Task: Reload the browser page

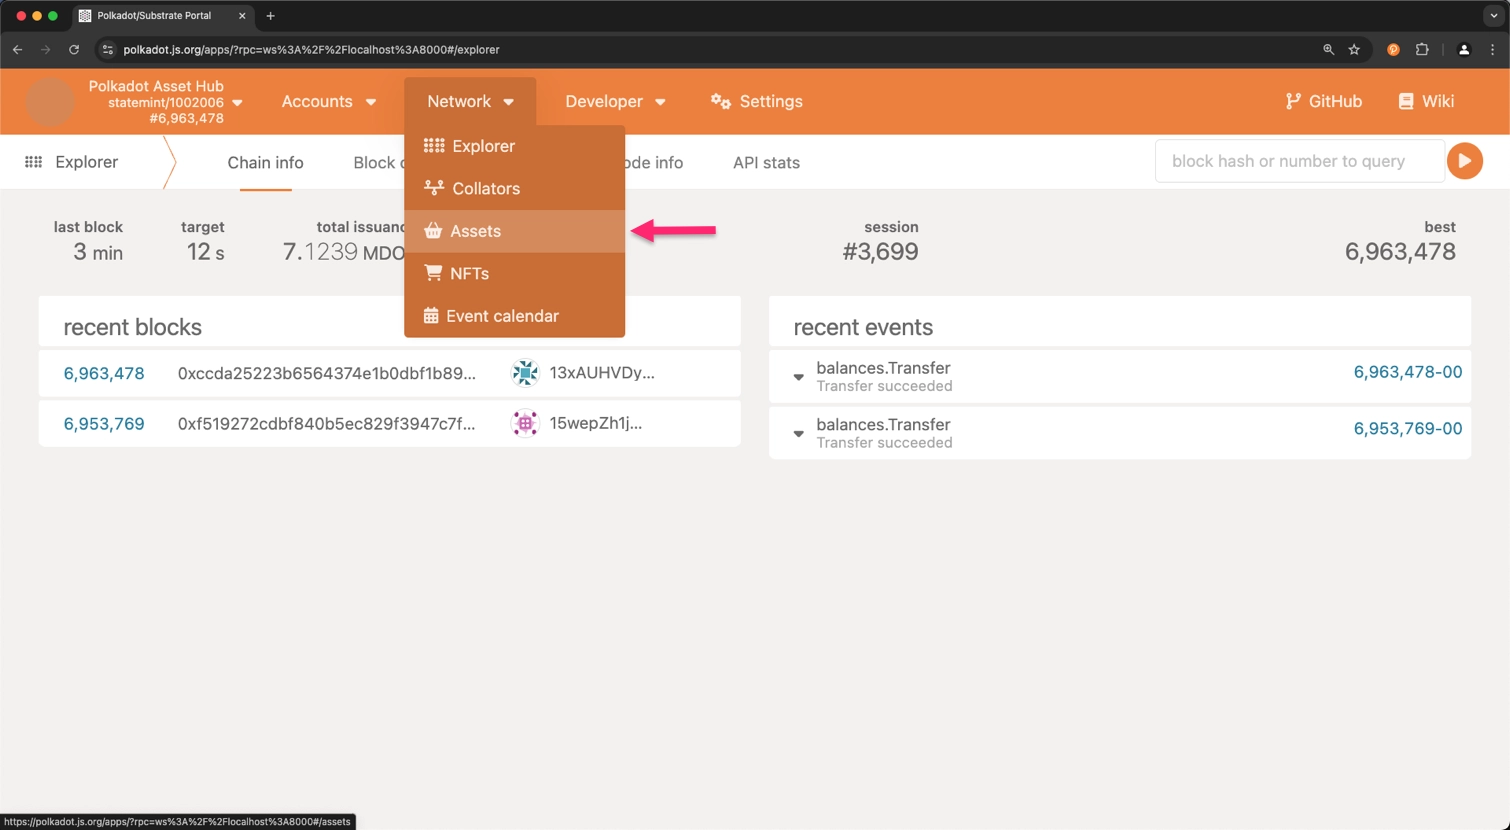Action: coord(74,49)
